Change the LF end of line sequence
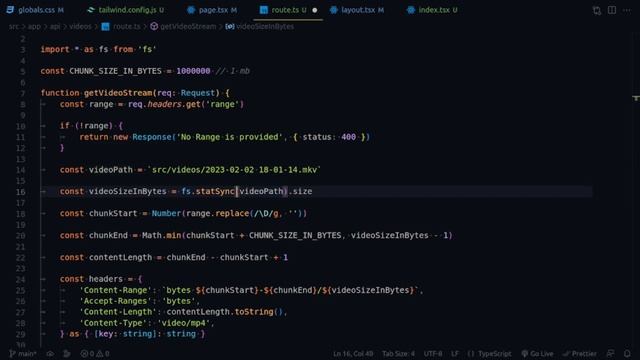The height and width of the screenshot is (360, 640). coord(455,354)
